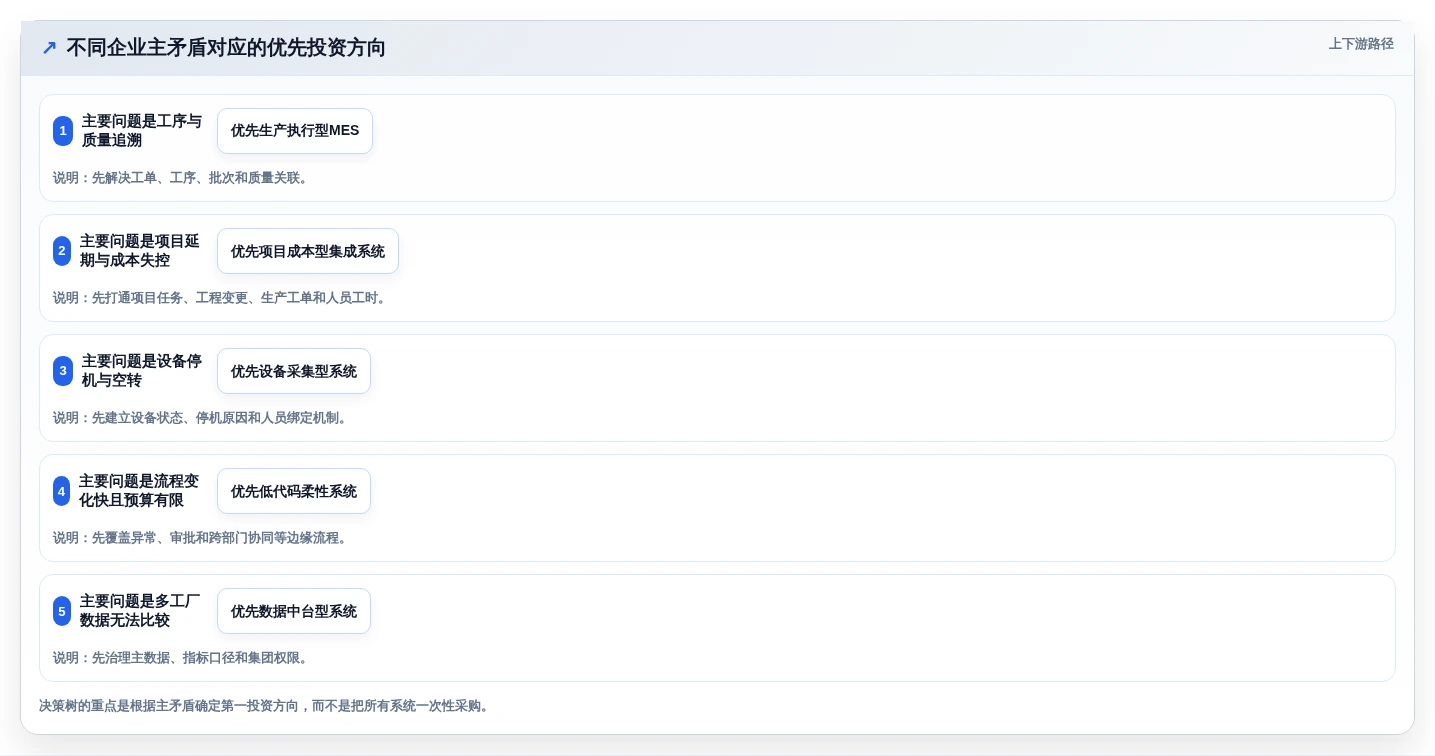Image resolution: width=1435 pixels, height=756 pixels.
Task: Click the number 1 badge
Action: [x=63, y=131]
